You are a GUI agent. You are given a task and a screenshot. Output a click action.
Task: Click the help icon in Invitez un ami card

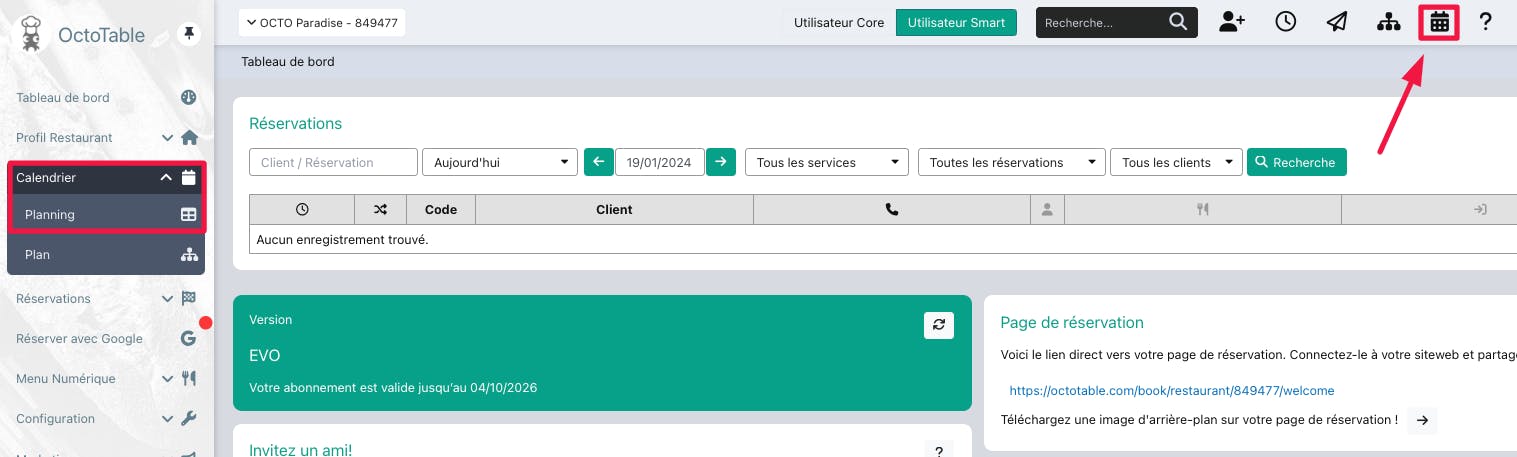(x=938, y=451)
